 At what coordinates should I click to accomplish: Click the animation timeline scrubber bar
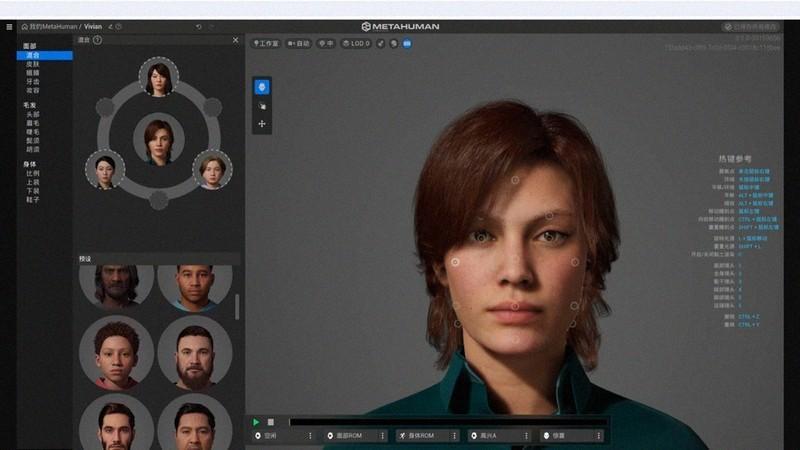pyautogui.click(x=448, y=422)
